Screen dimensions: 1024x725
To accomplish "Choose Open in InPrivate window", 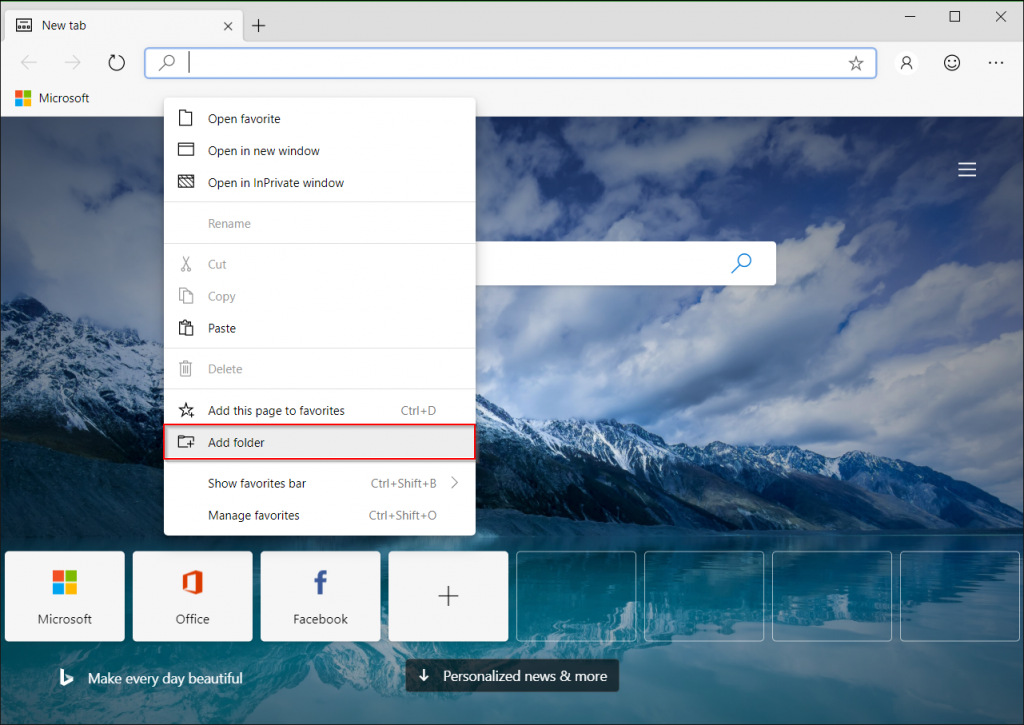I will coord(277,182).
